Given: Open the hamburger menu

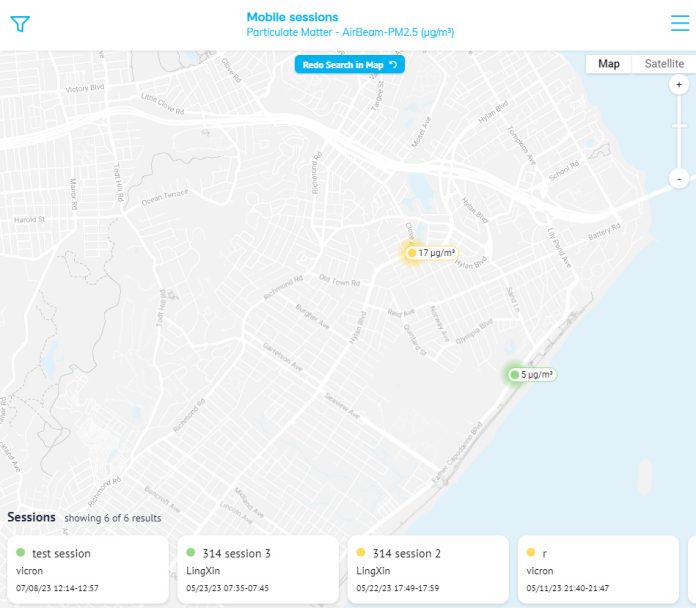Looking at the screenshot, I should 680,23.
